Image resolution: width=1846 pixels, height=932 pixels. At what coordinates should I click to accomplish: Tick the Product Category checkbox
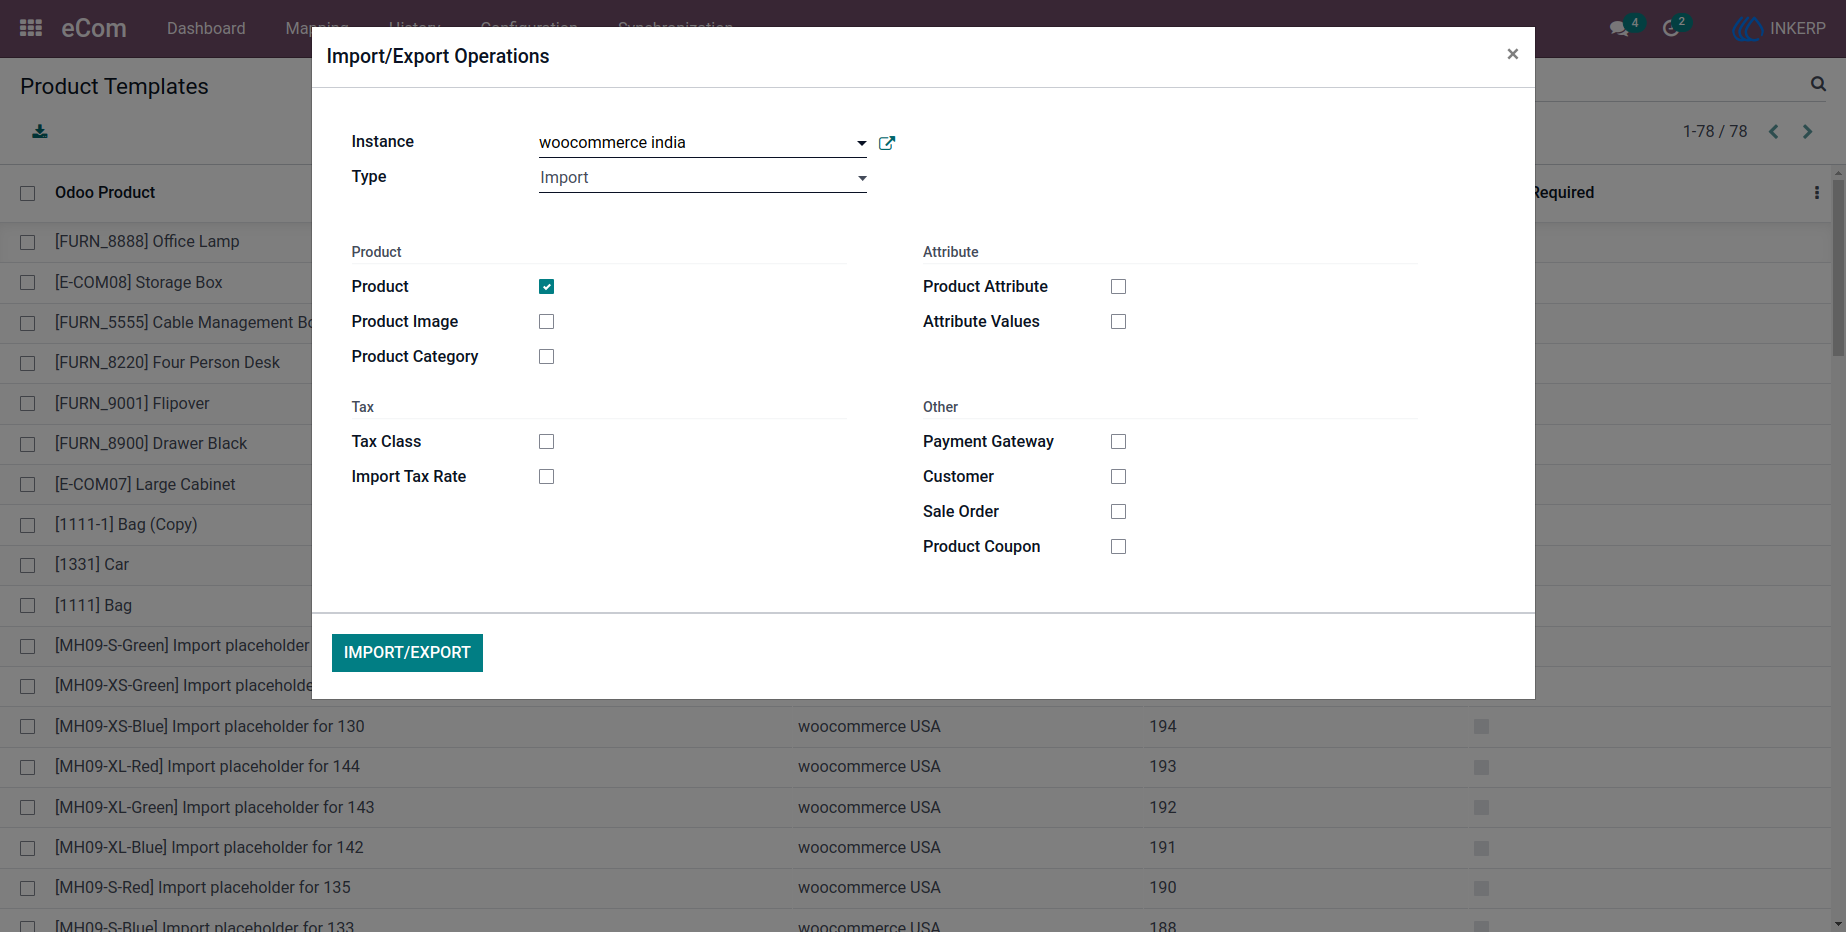(x=546, y=357)
